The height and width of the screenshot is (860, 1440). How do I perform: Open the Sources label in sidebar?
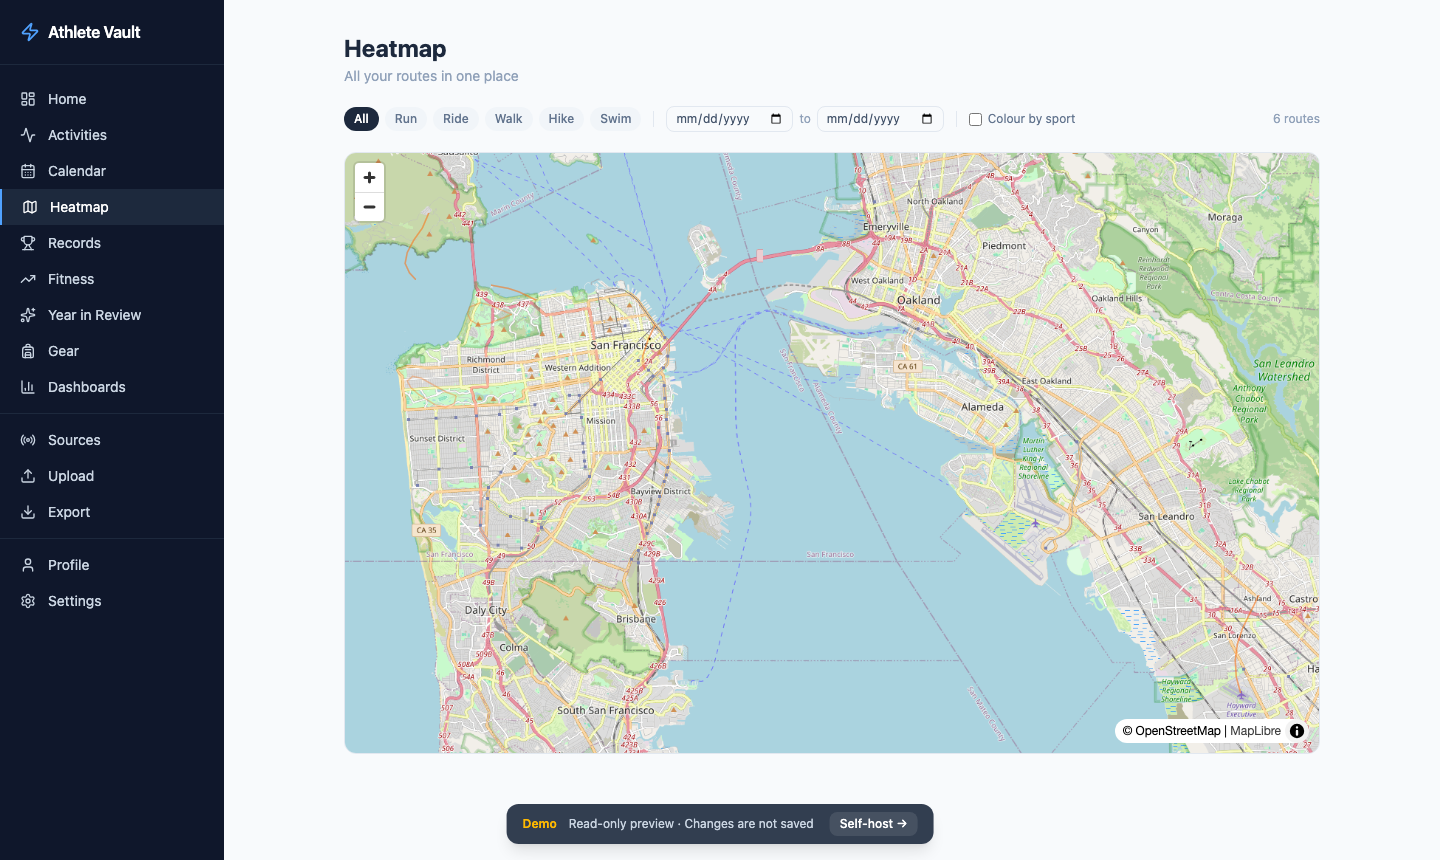tap(74, 440)
